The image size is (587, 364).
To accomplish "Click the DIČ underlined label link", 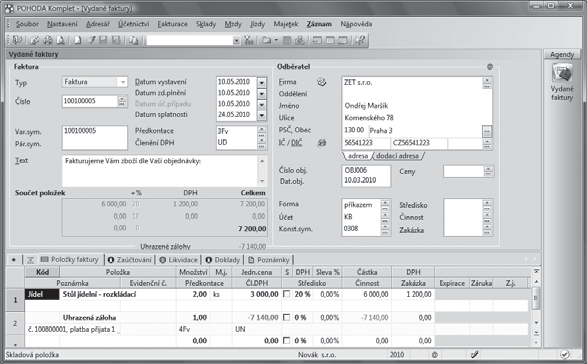I will [296, 143].
